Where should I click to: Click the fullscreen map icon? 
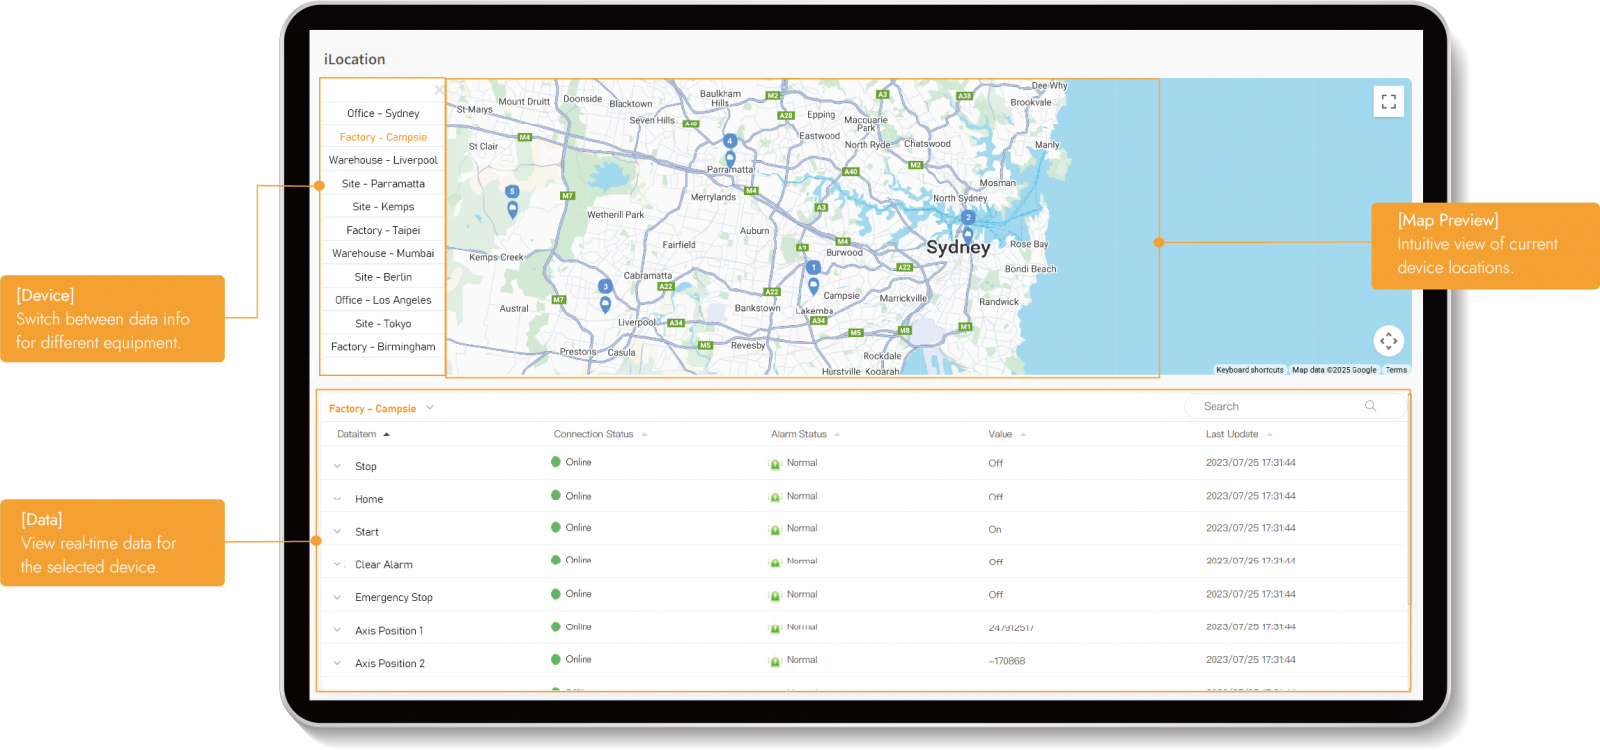pyautogui.click(x=1388, y=102)
